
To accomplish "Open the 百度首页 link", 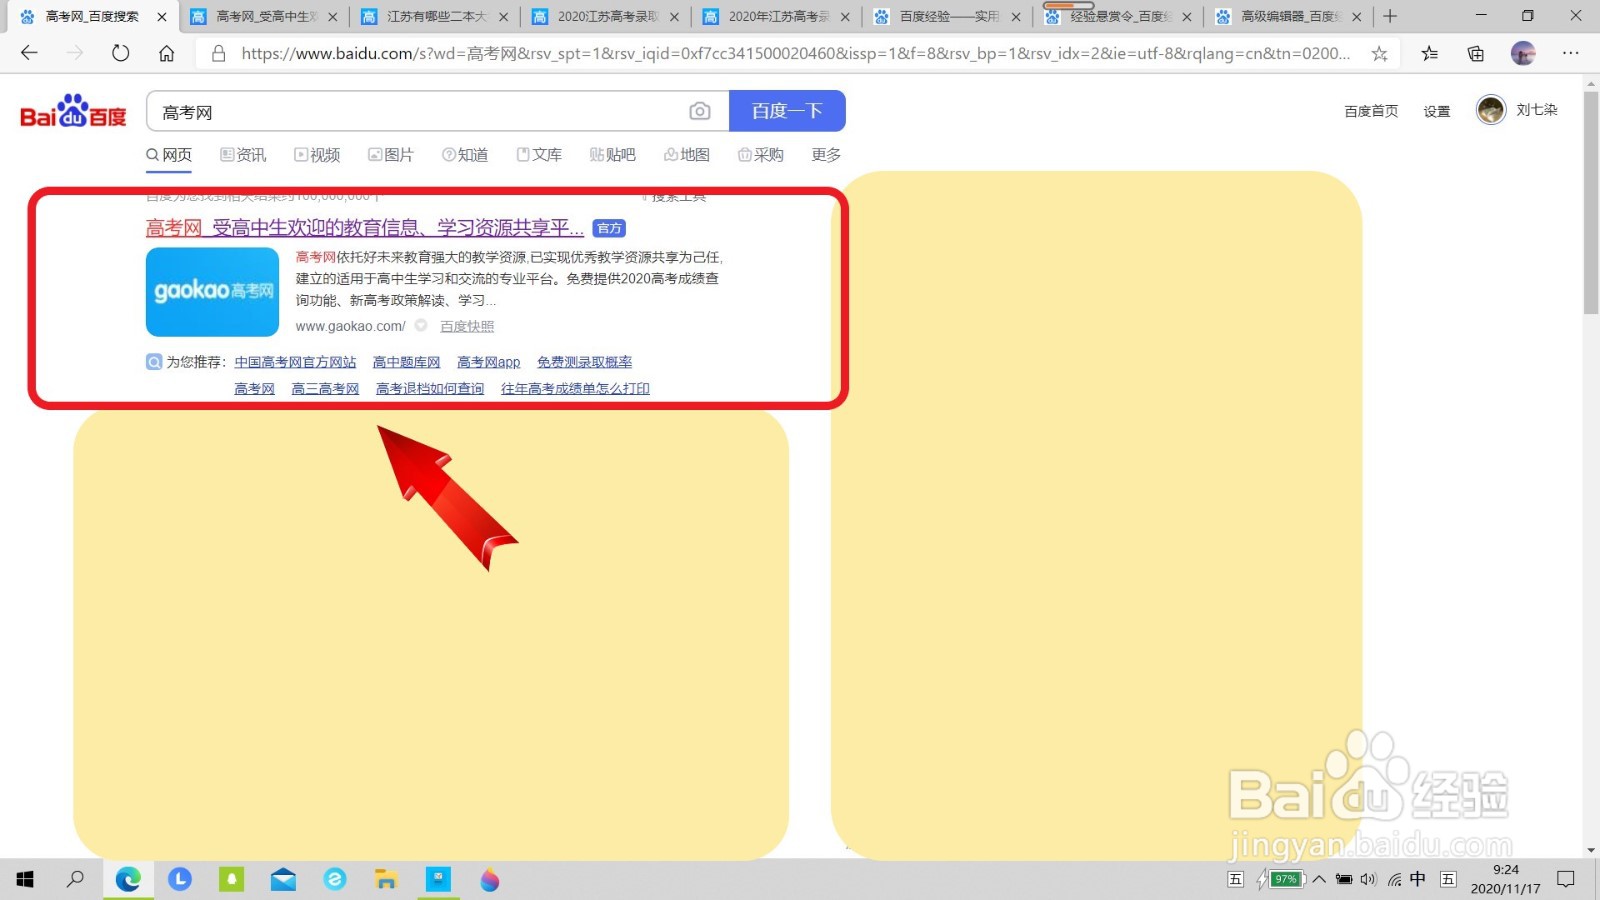I will point(1371,111).
